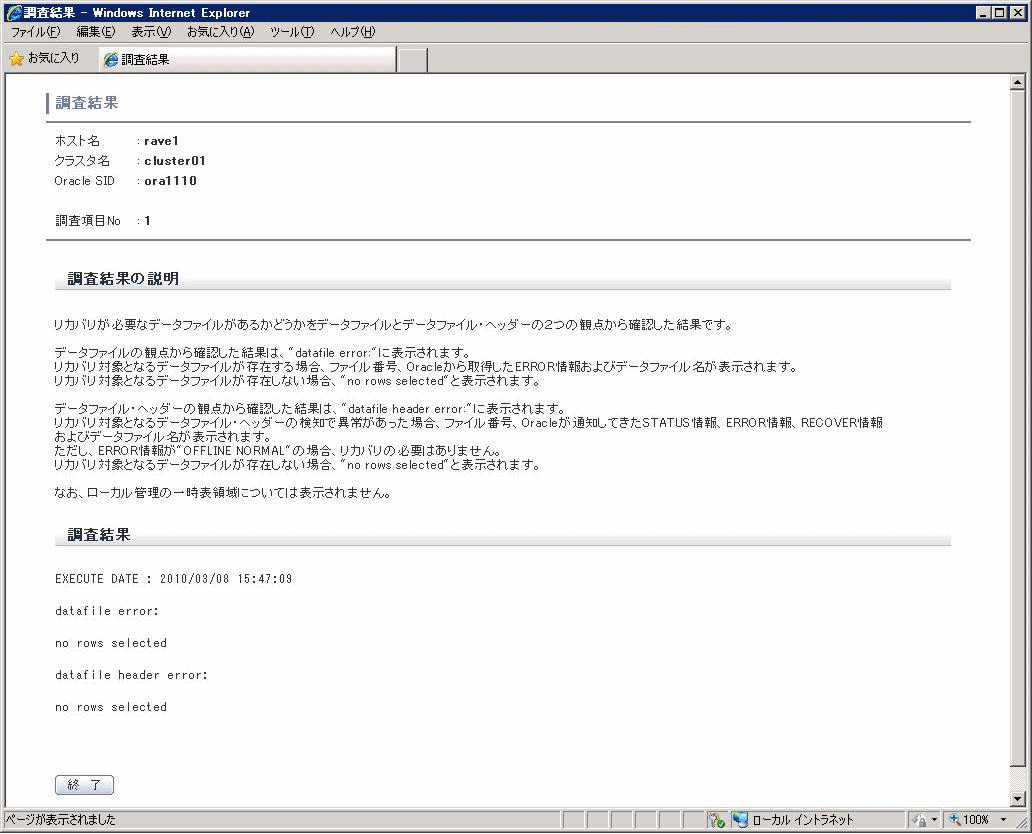The width and height of the screenshot is (1032, 834).
Task: Open the ヘルプ(H) menu
Action: (x=353, y=32)
